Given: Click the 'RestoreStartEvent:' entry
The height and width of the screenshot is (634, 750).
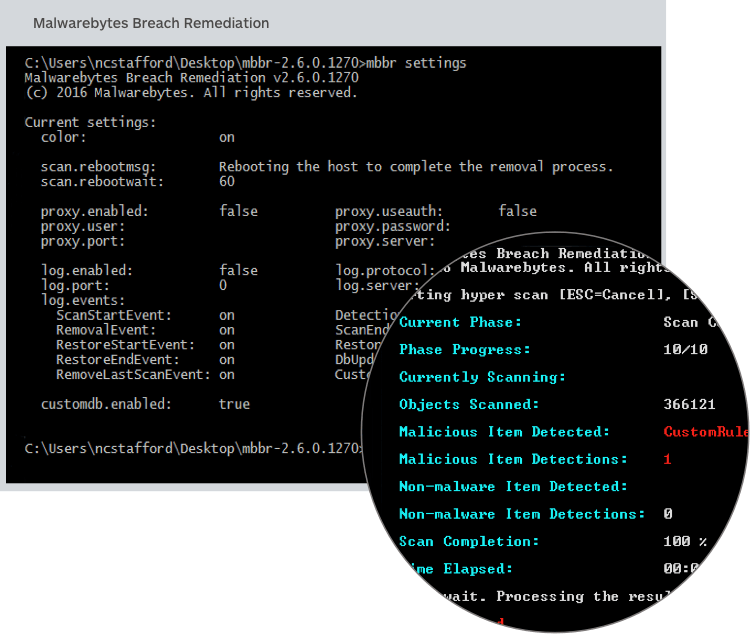Looking at the screenshot, I should click(125, 345).
